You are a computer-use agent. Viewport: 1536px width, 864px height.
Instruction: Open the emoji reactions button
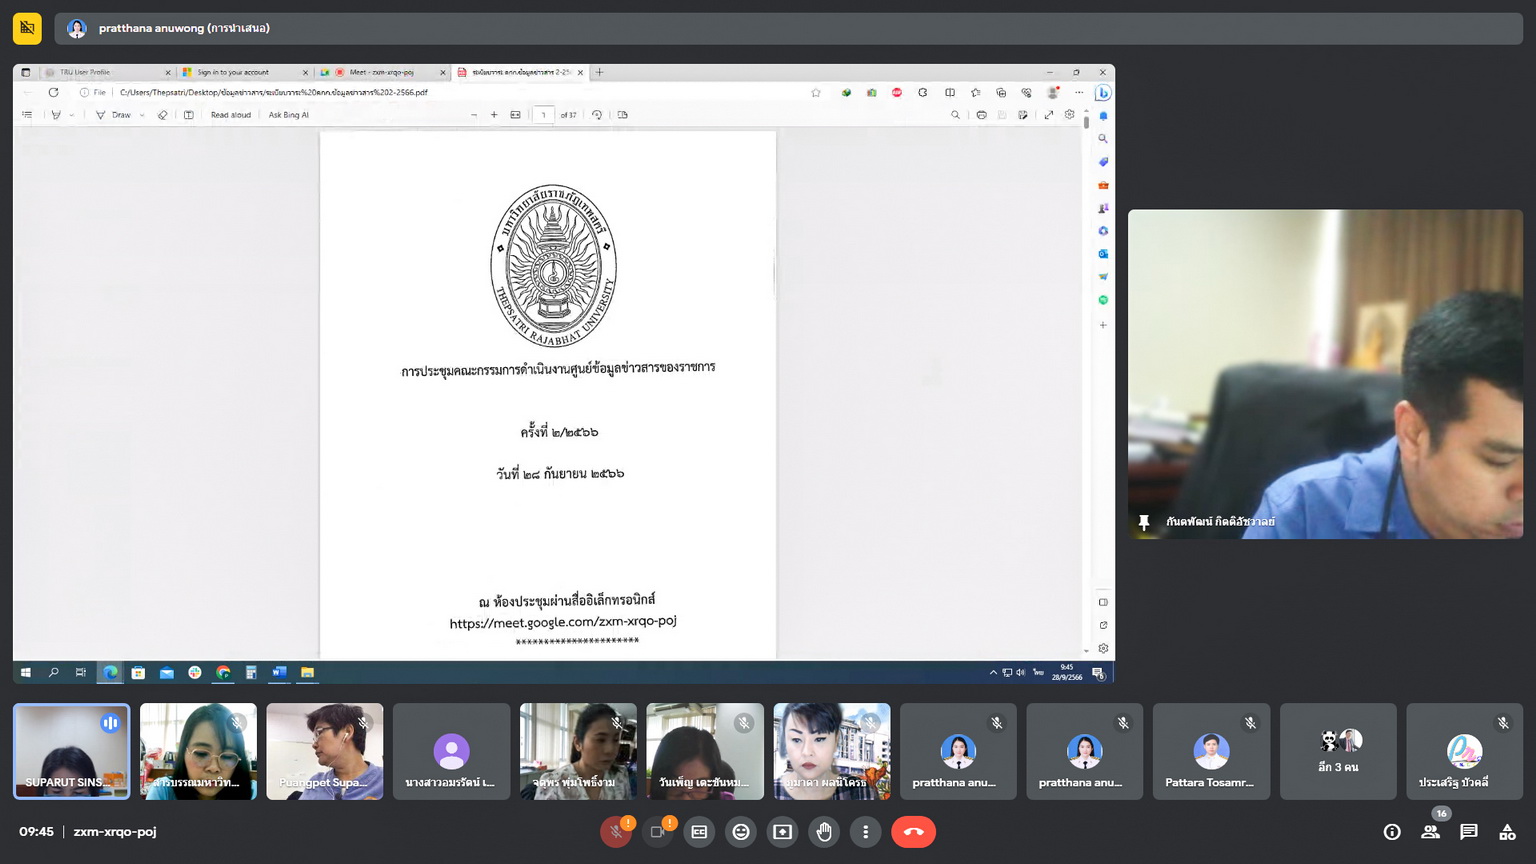pos(741,832)
